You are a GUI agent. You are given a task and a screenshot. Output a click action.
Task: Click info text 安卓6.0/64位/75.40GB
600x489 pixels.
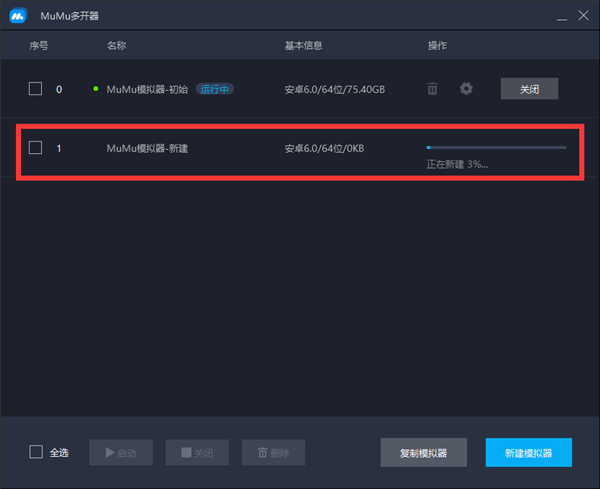(x=335, y=90)
